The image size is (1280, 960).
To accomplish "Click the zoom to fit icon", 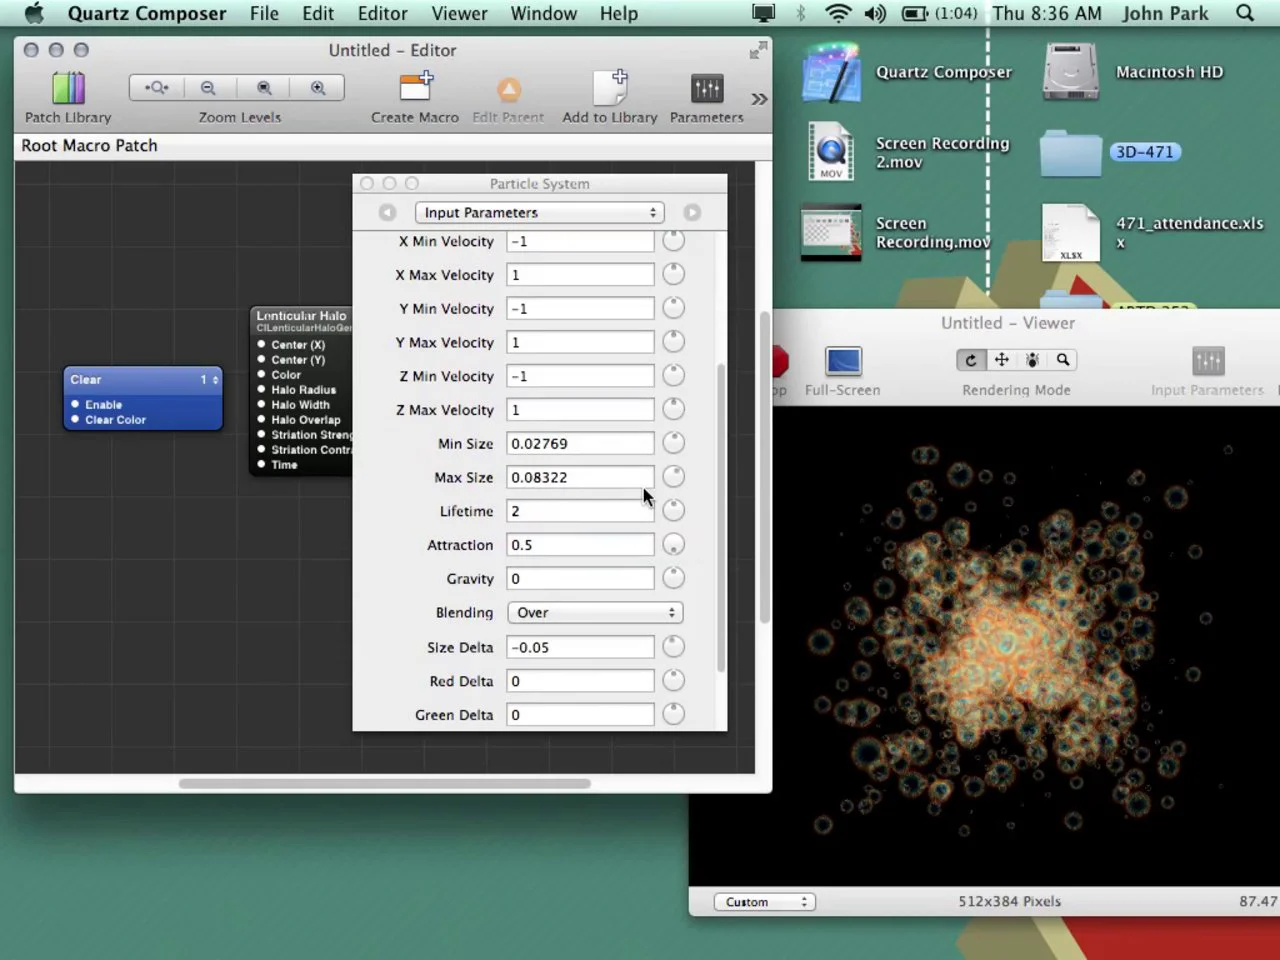I will [x=157, y=88].
